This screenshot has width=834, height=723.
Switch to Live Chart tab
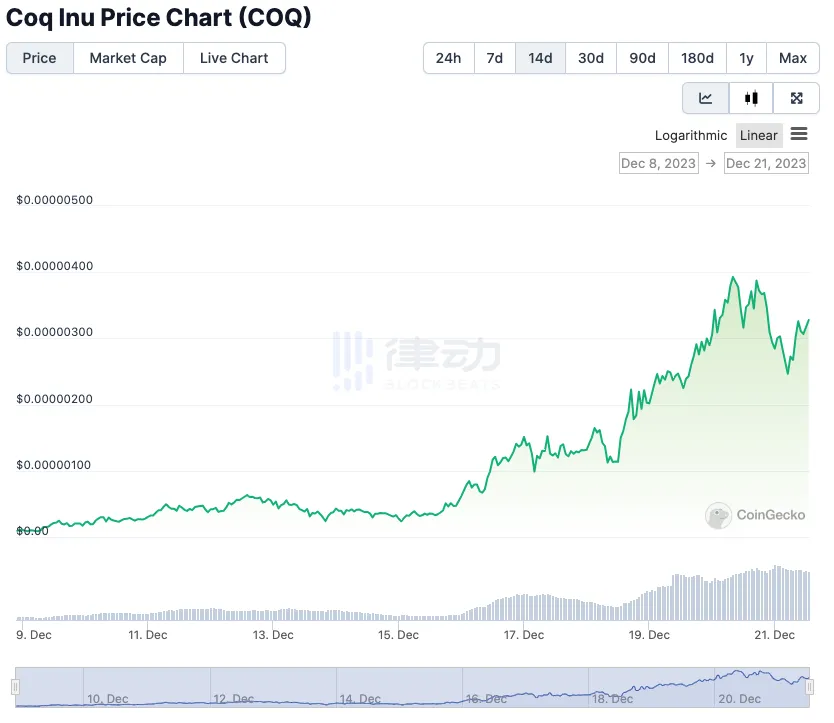pos(234,58)
